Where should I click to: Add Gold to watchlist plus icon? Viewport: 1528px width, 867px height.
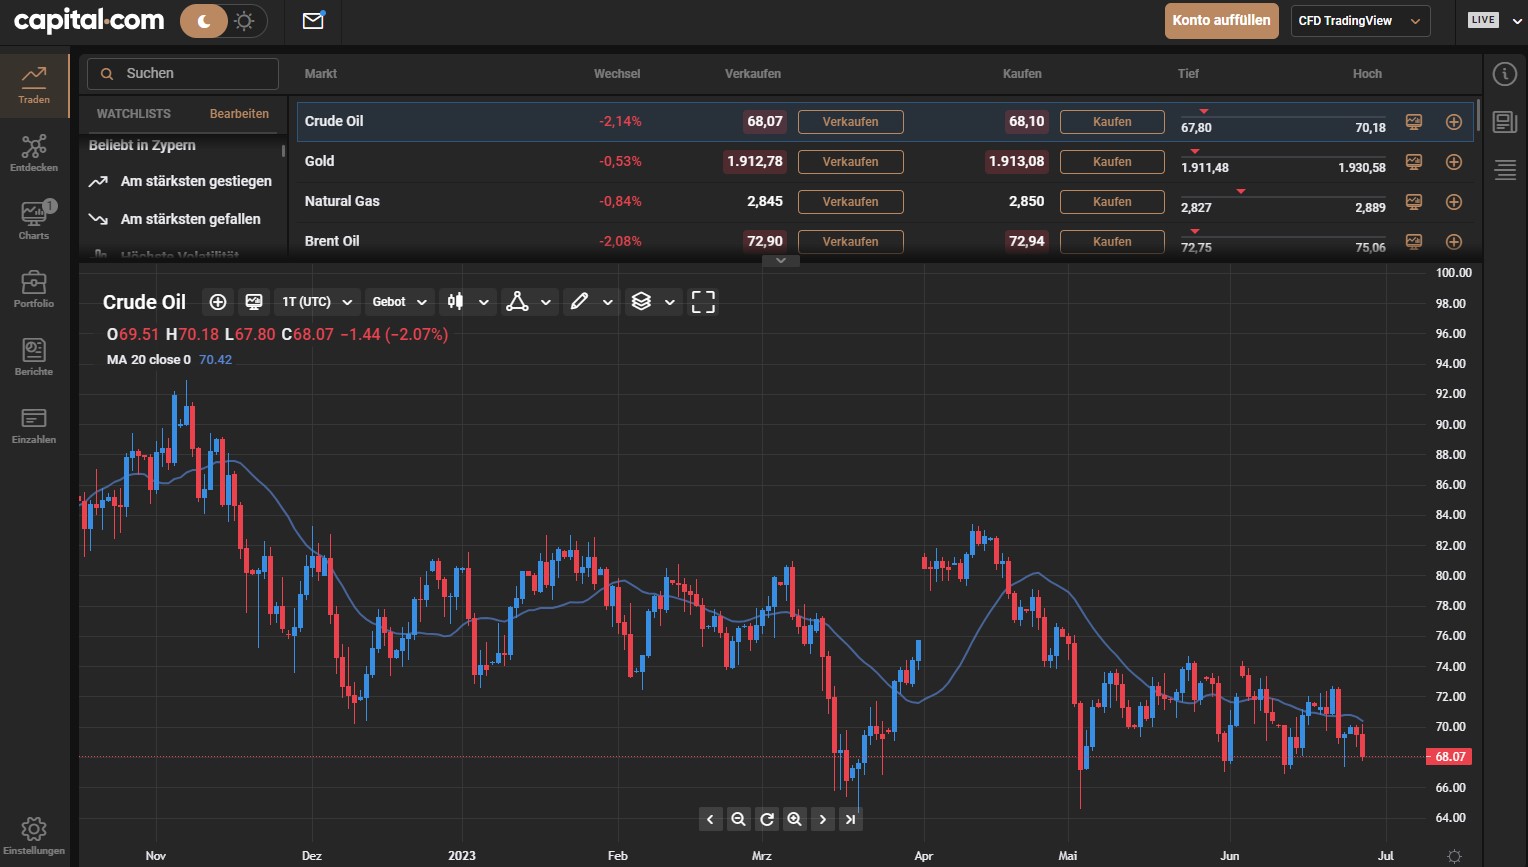coord(1454,162)
